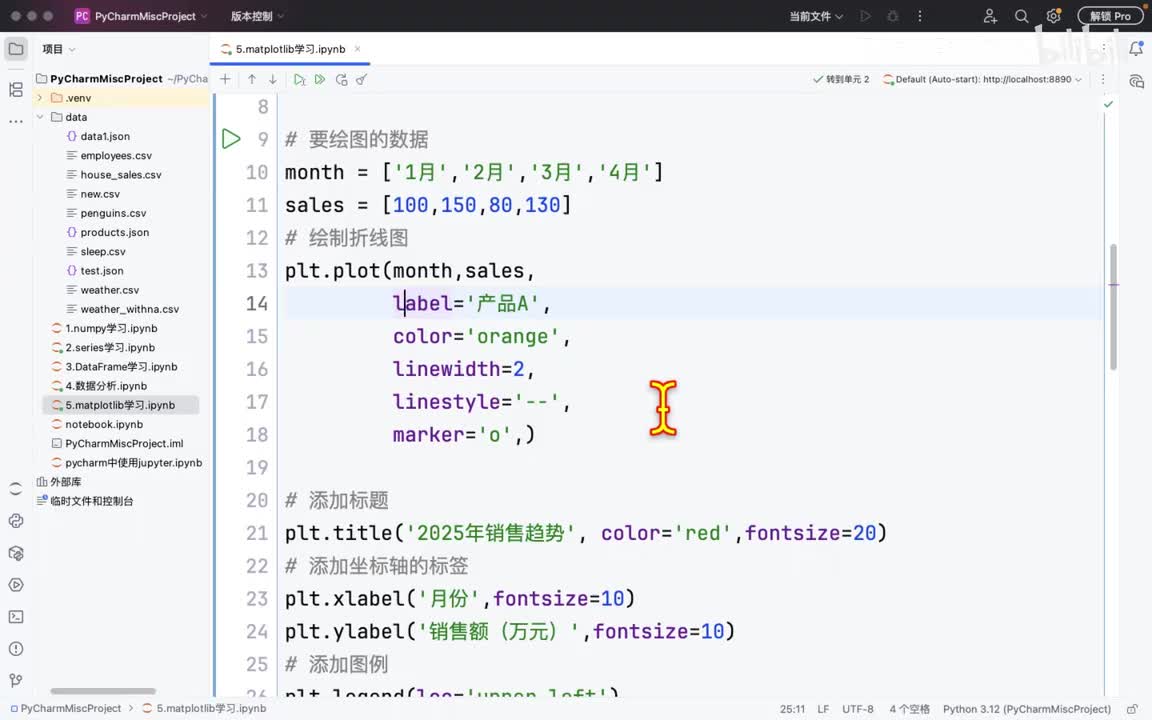Open Jupyter server Default (Auto-start) dropdown
1152x720 pixels.
pyautogui.click(x=982, y=79)
